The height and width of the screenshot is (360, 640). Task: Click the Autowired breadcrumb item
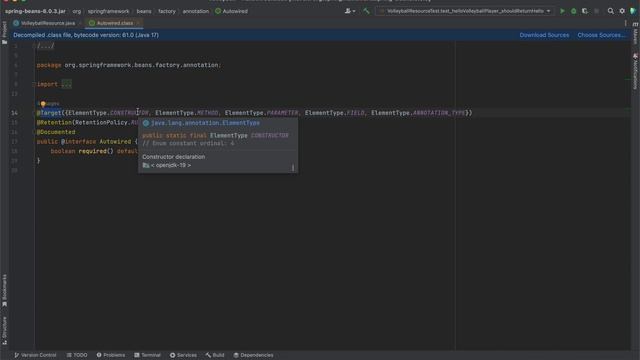[231, 11]
